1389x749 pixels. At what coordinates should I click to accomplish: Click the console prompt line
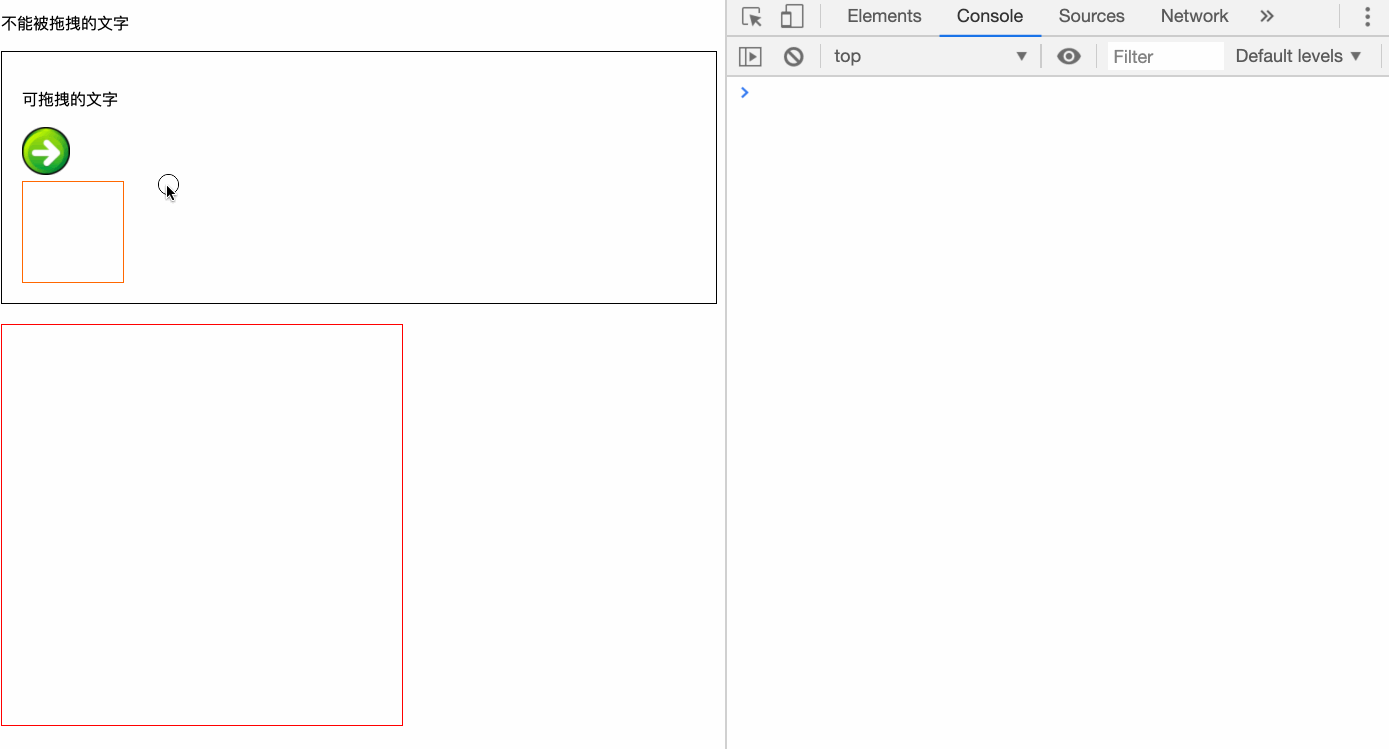click(x=1058, y=93)
